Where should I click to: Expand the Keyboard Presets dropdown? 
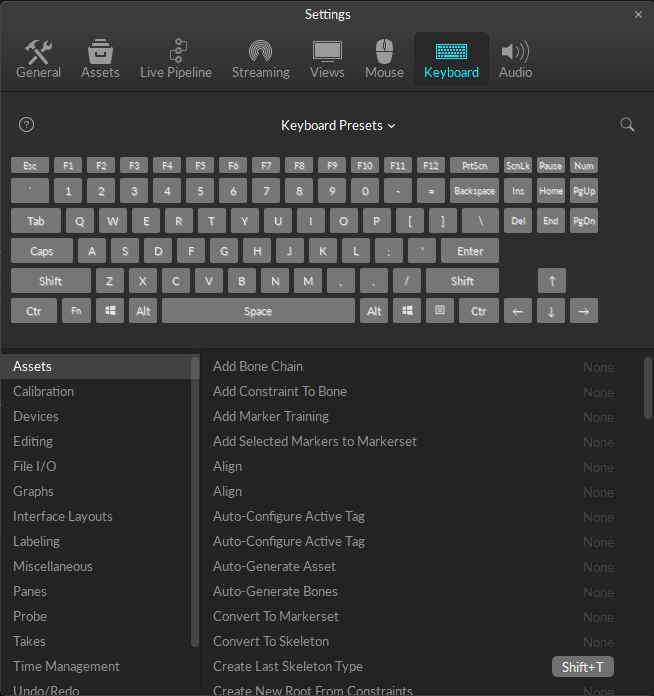coord(338,125)
